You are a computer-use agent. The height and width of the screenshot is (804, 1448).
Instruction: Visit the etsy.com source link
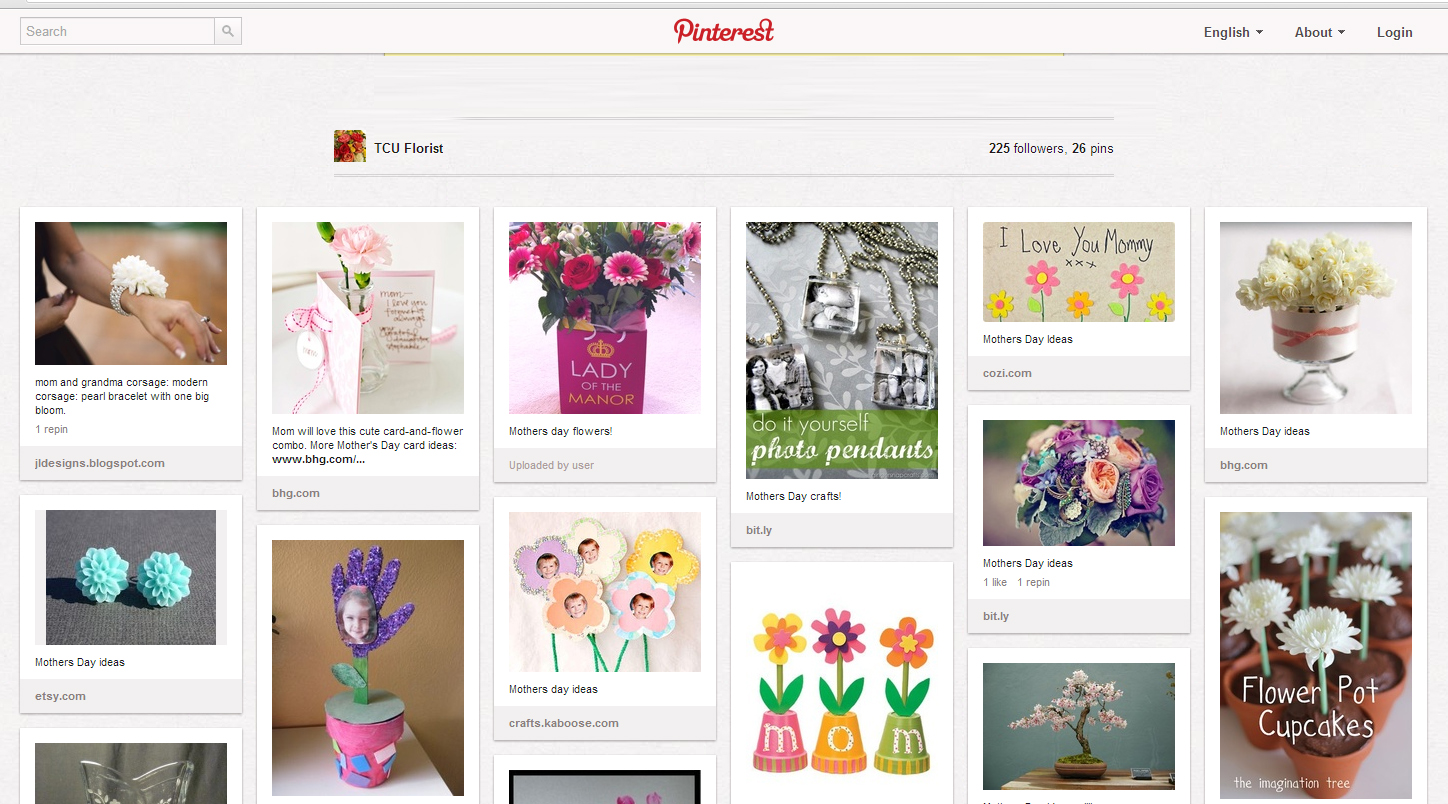coord(60,696)
